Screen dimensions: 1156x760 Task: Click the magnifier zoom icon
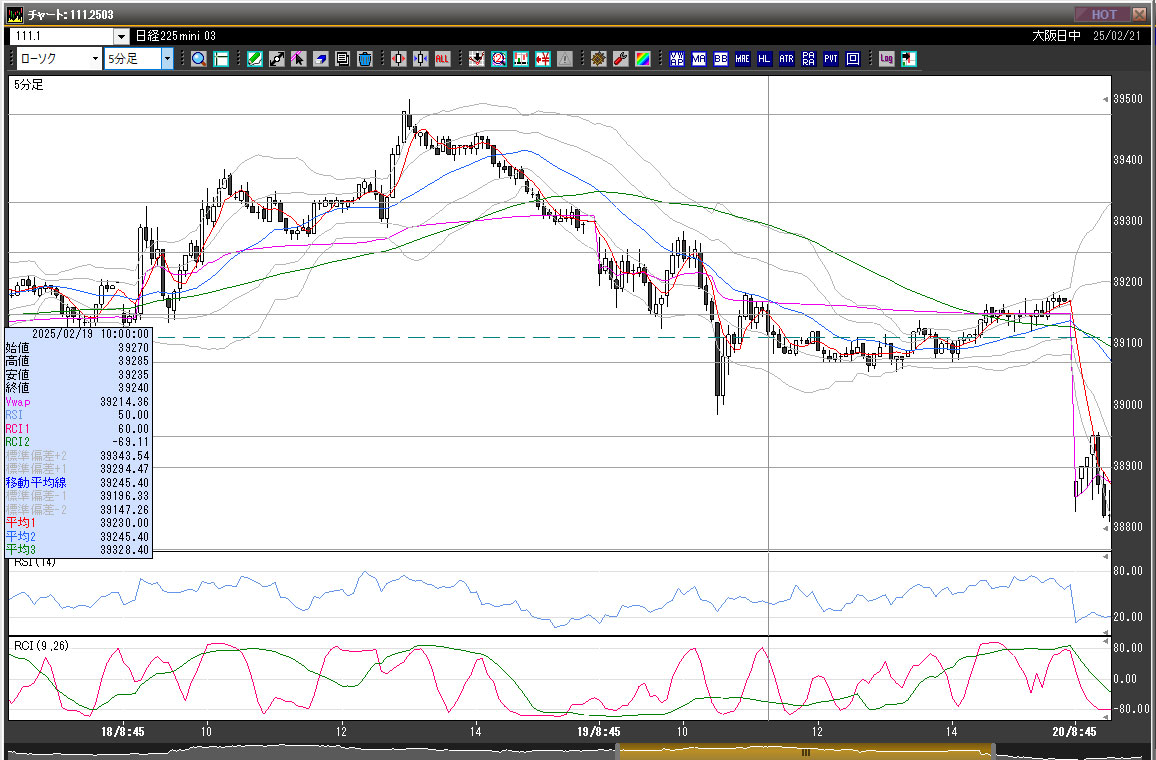[198, 59]
